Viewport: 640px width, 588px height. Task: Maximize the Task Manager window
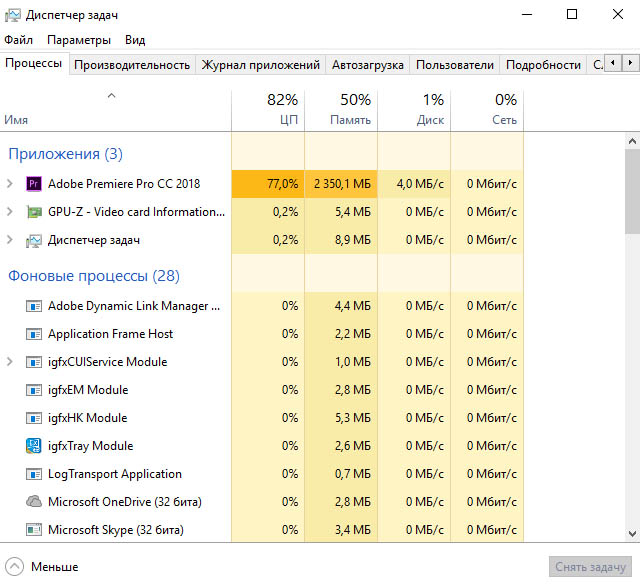point(572,15)
